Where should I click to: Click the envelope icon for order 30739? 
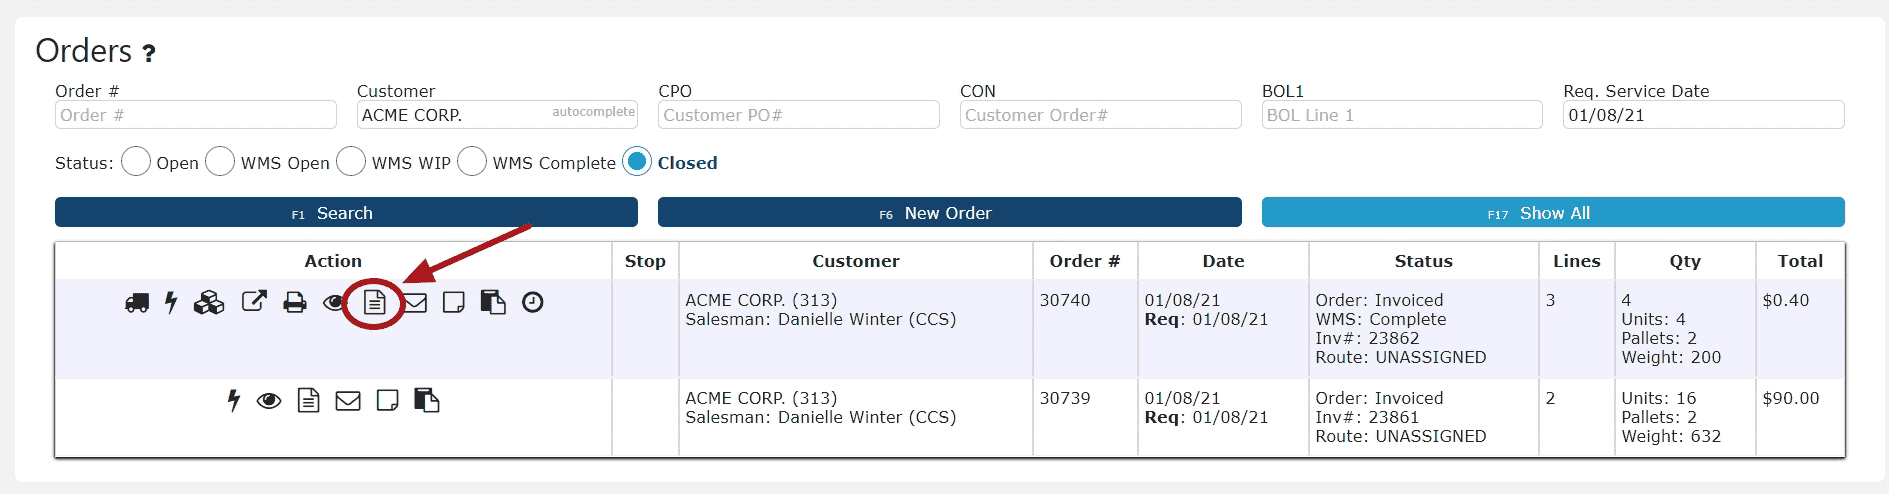click(348, 401)
